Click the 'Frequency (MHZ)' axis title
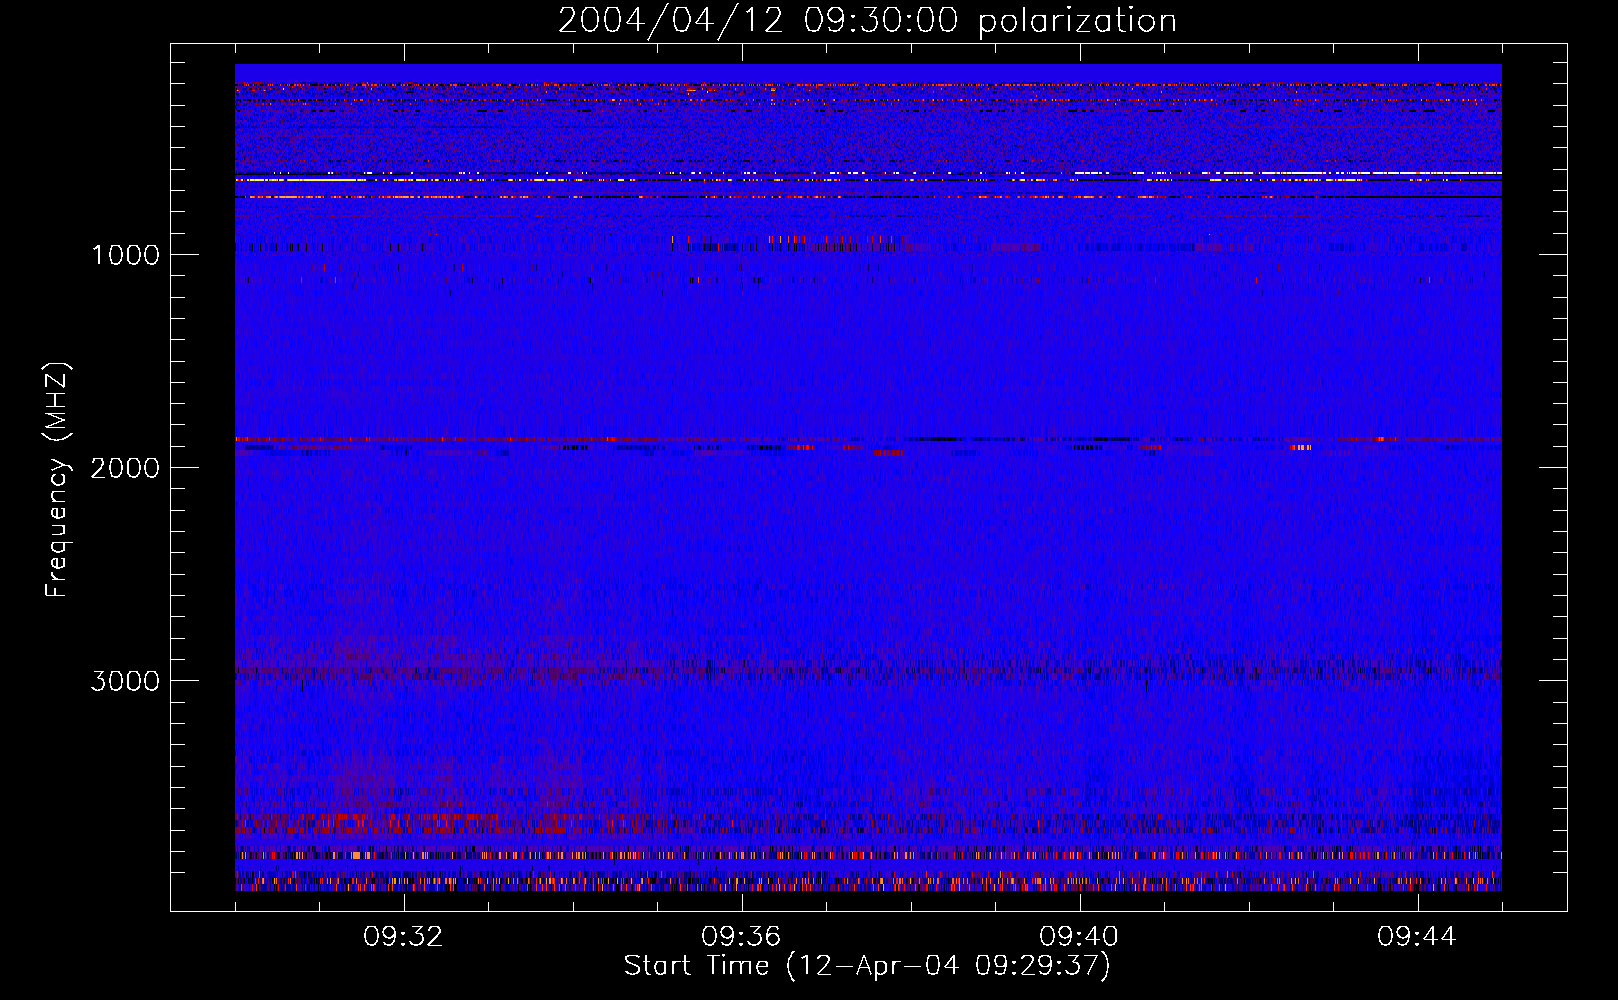The width and height of the screenshot is (1618, 1000). (x=58, y=480)
